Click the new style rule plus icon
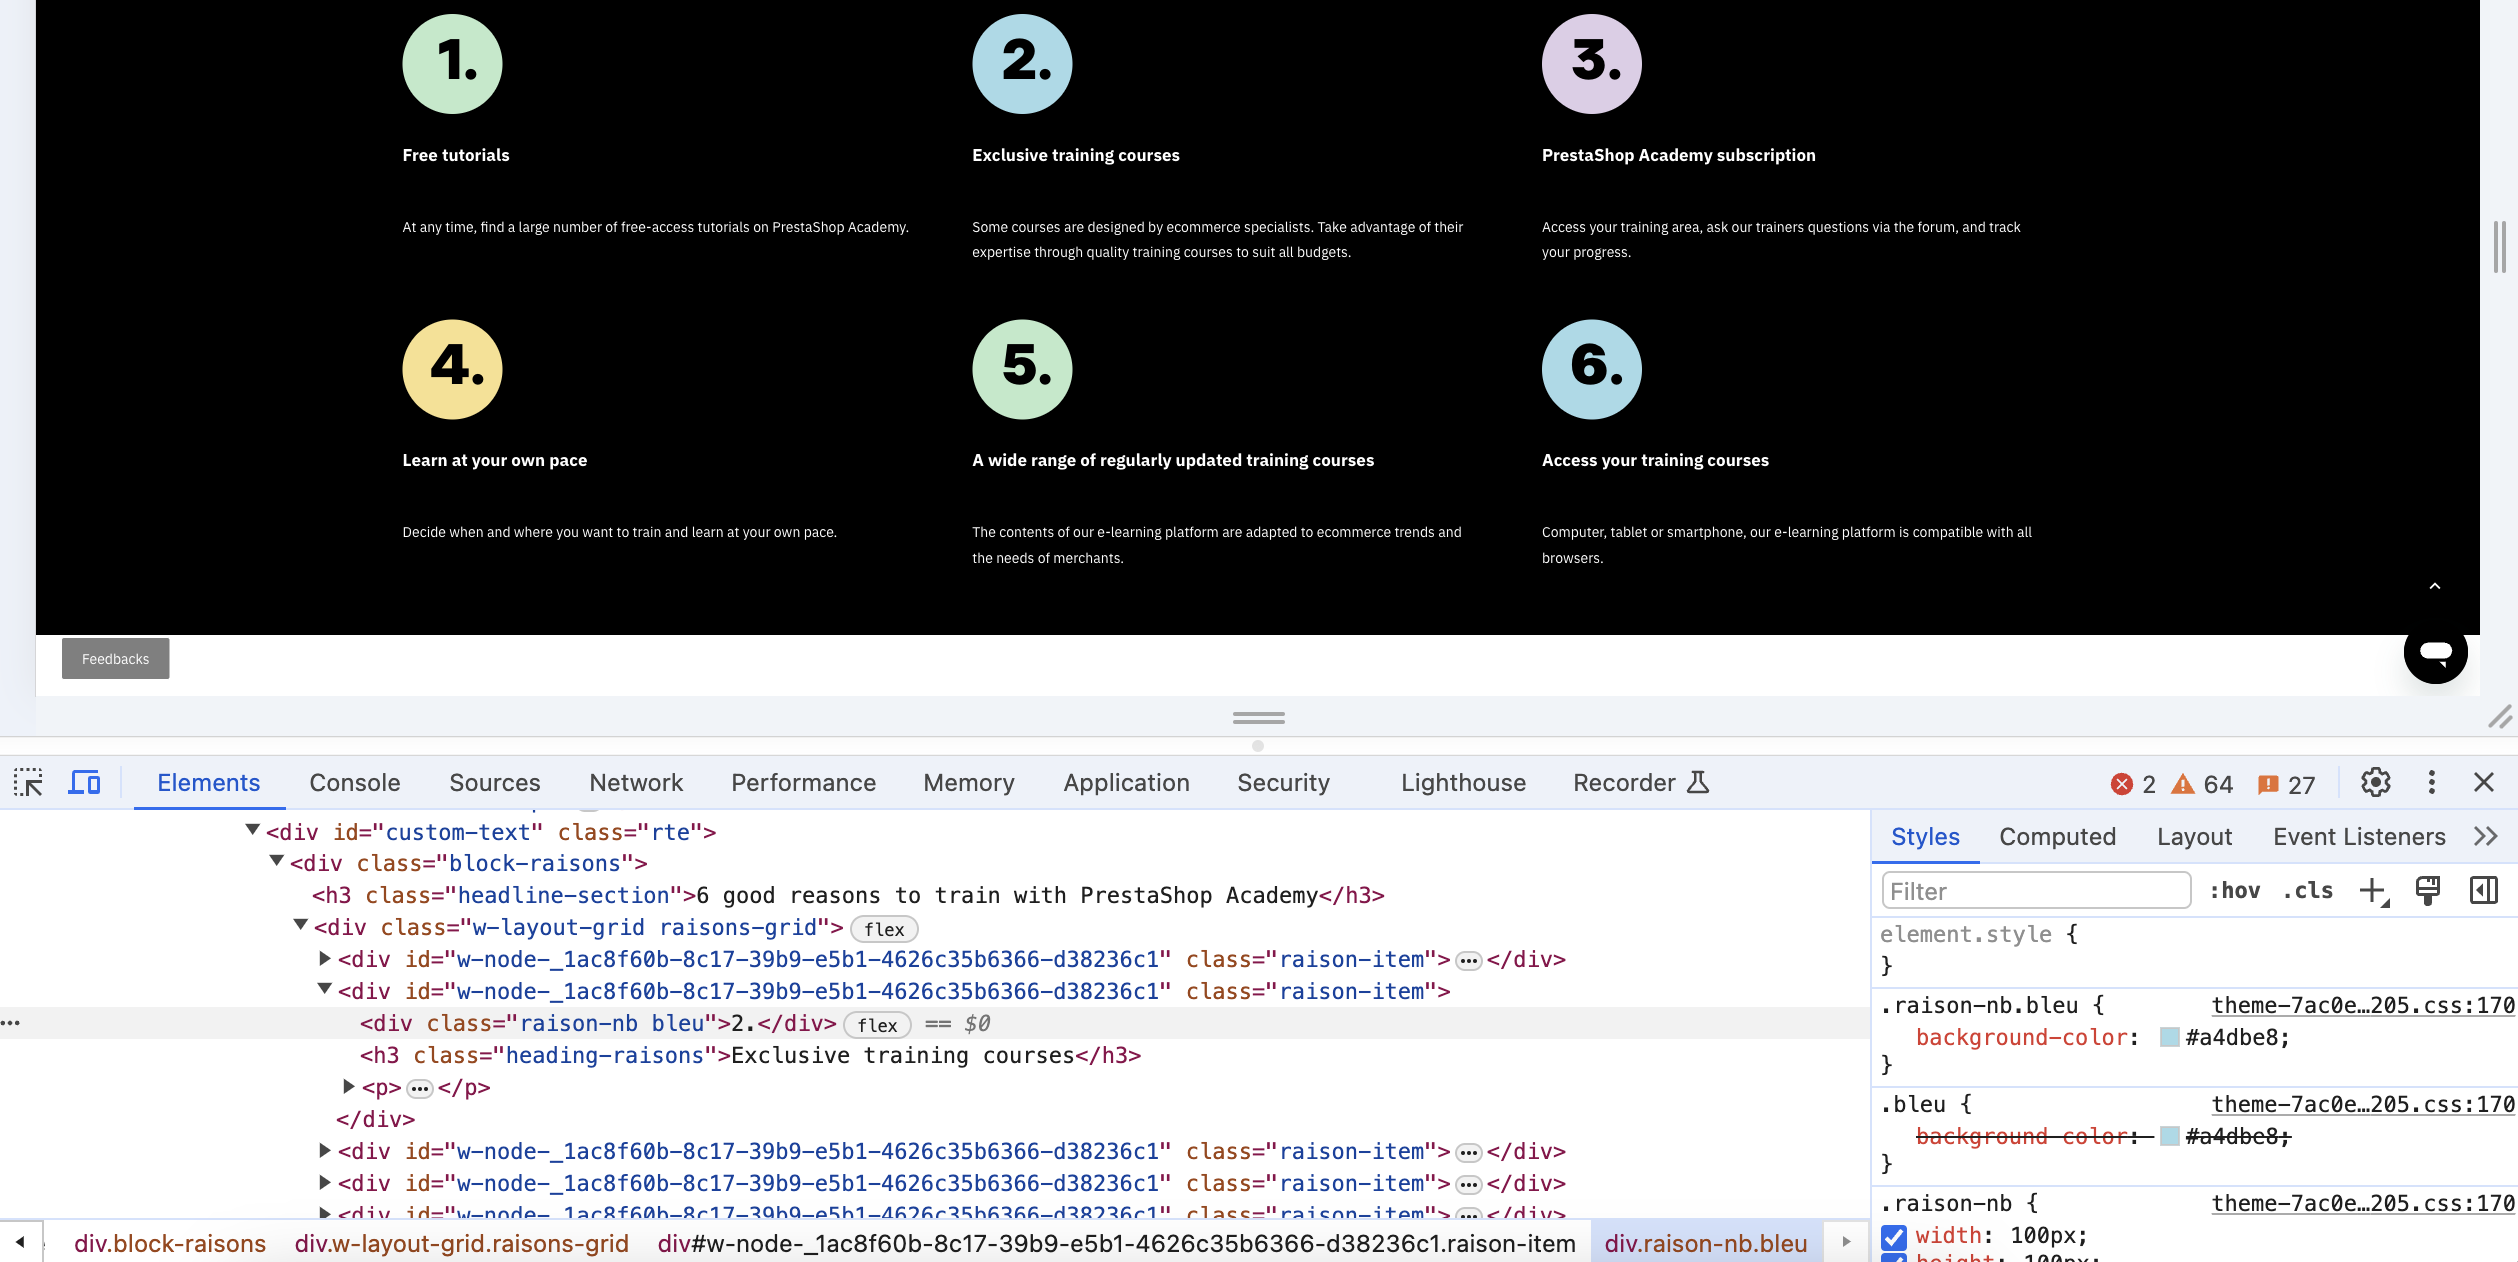The height and width of the screenshot is (1262, 2518). coord(2373,890)
